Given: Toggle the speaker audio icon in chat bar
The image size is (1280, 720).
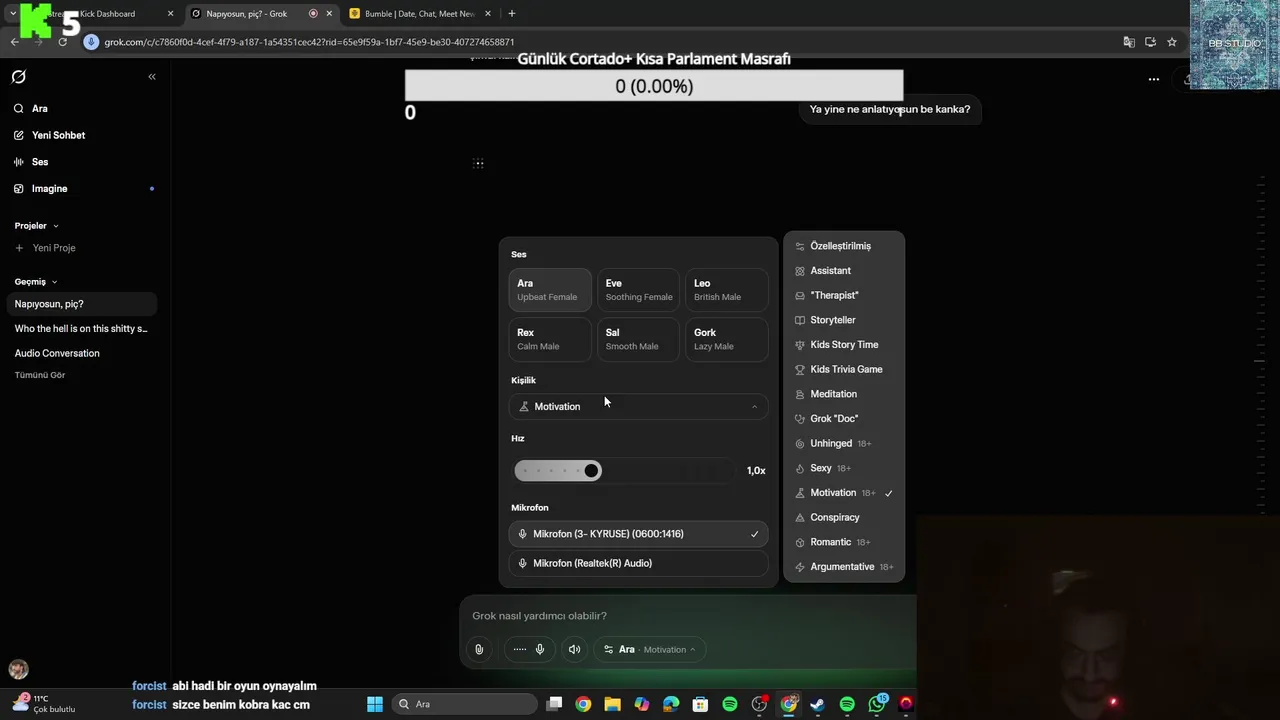Looking at the screenshot, I should (574, 649).
